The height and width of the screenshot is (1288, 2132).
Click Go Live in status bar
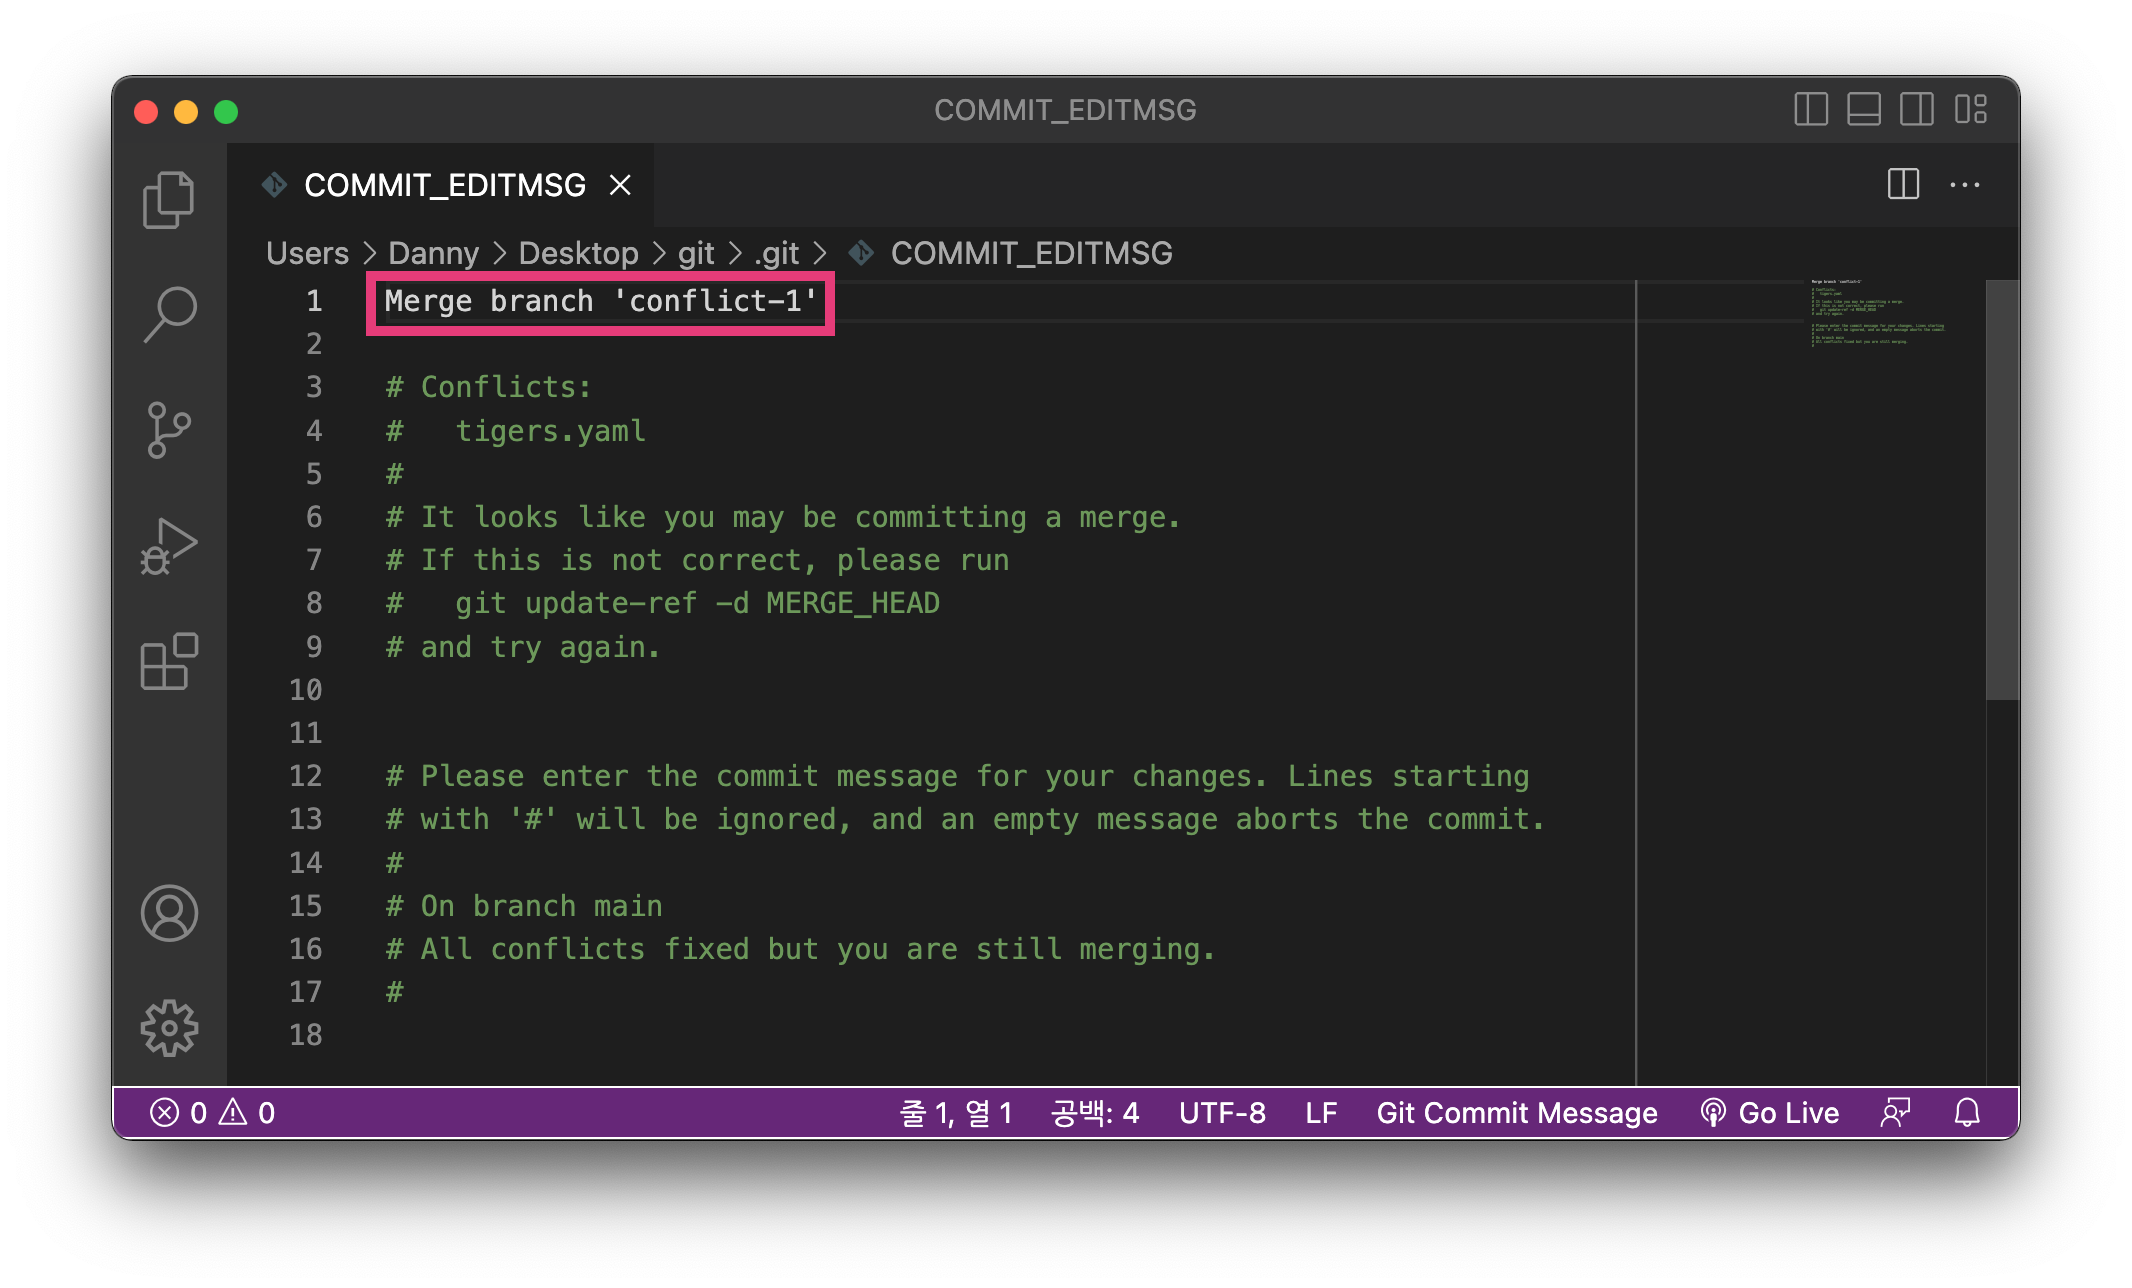(1770, 1112)
